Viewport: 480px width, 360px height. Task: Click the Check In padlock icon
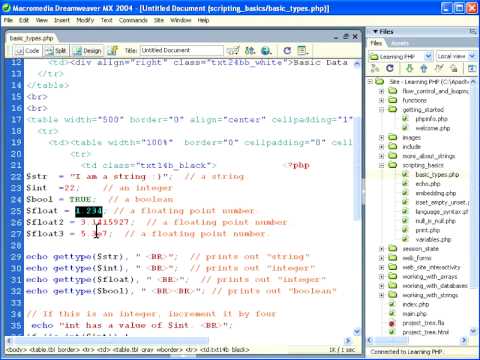[453, 68]
